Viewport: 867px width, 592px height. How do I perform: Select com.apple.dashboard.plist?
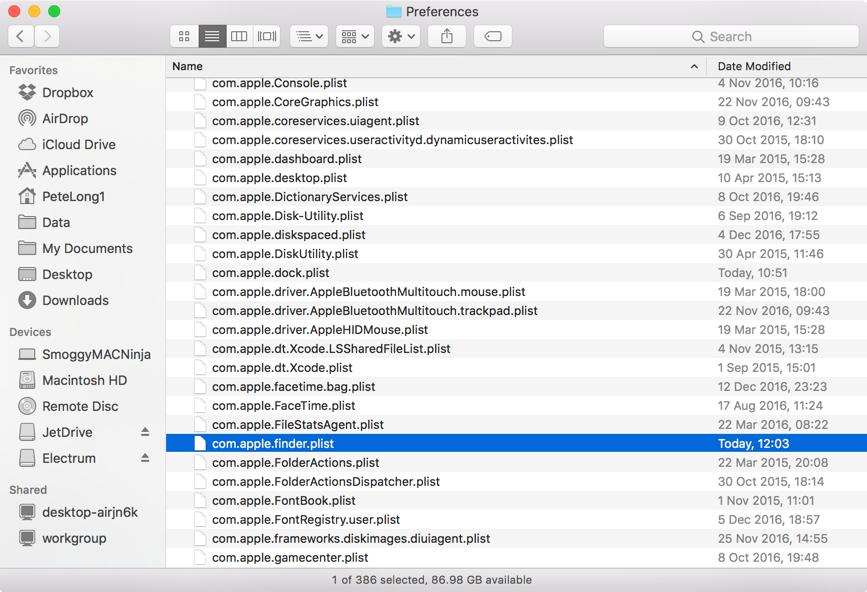(516, 159)
